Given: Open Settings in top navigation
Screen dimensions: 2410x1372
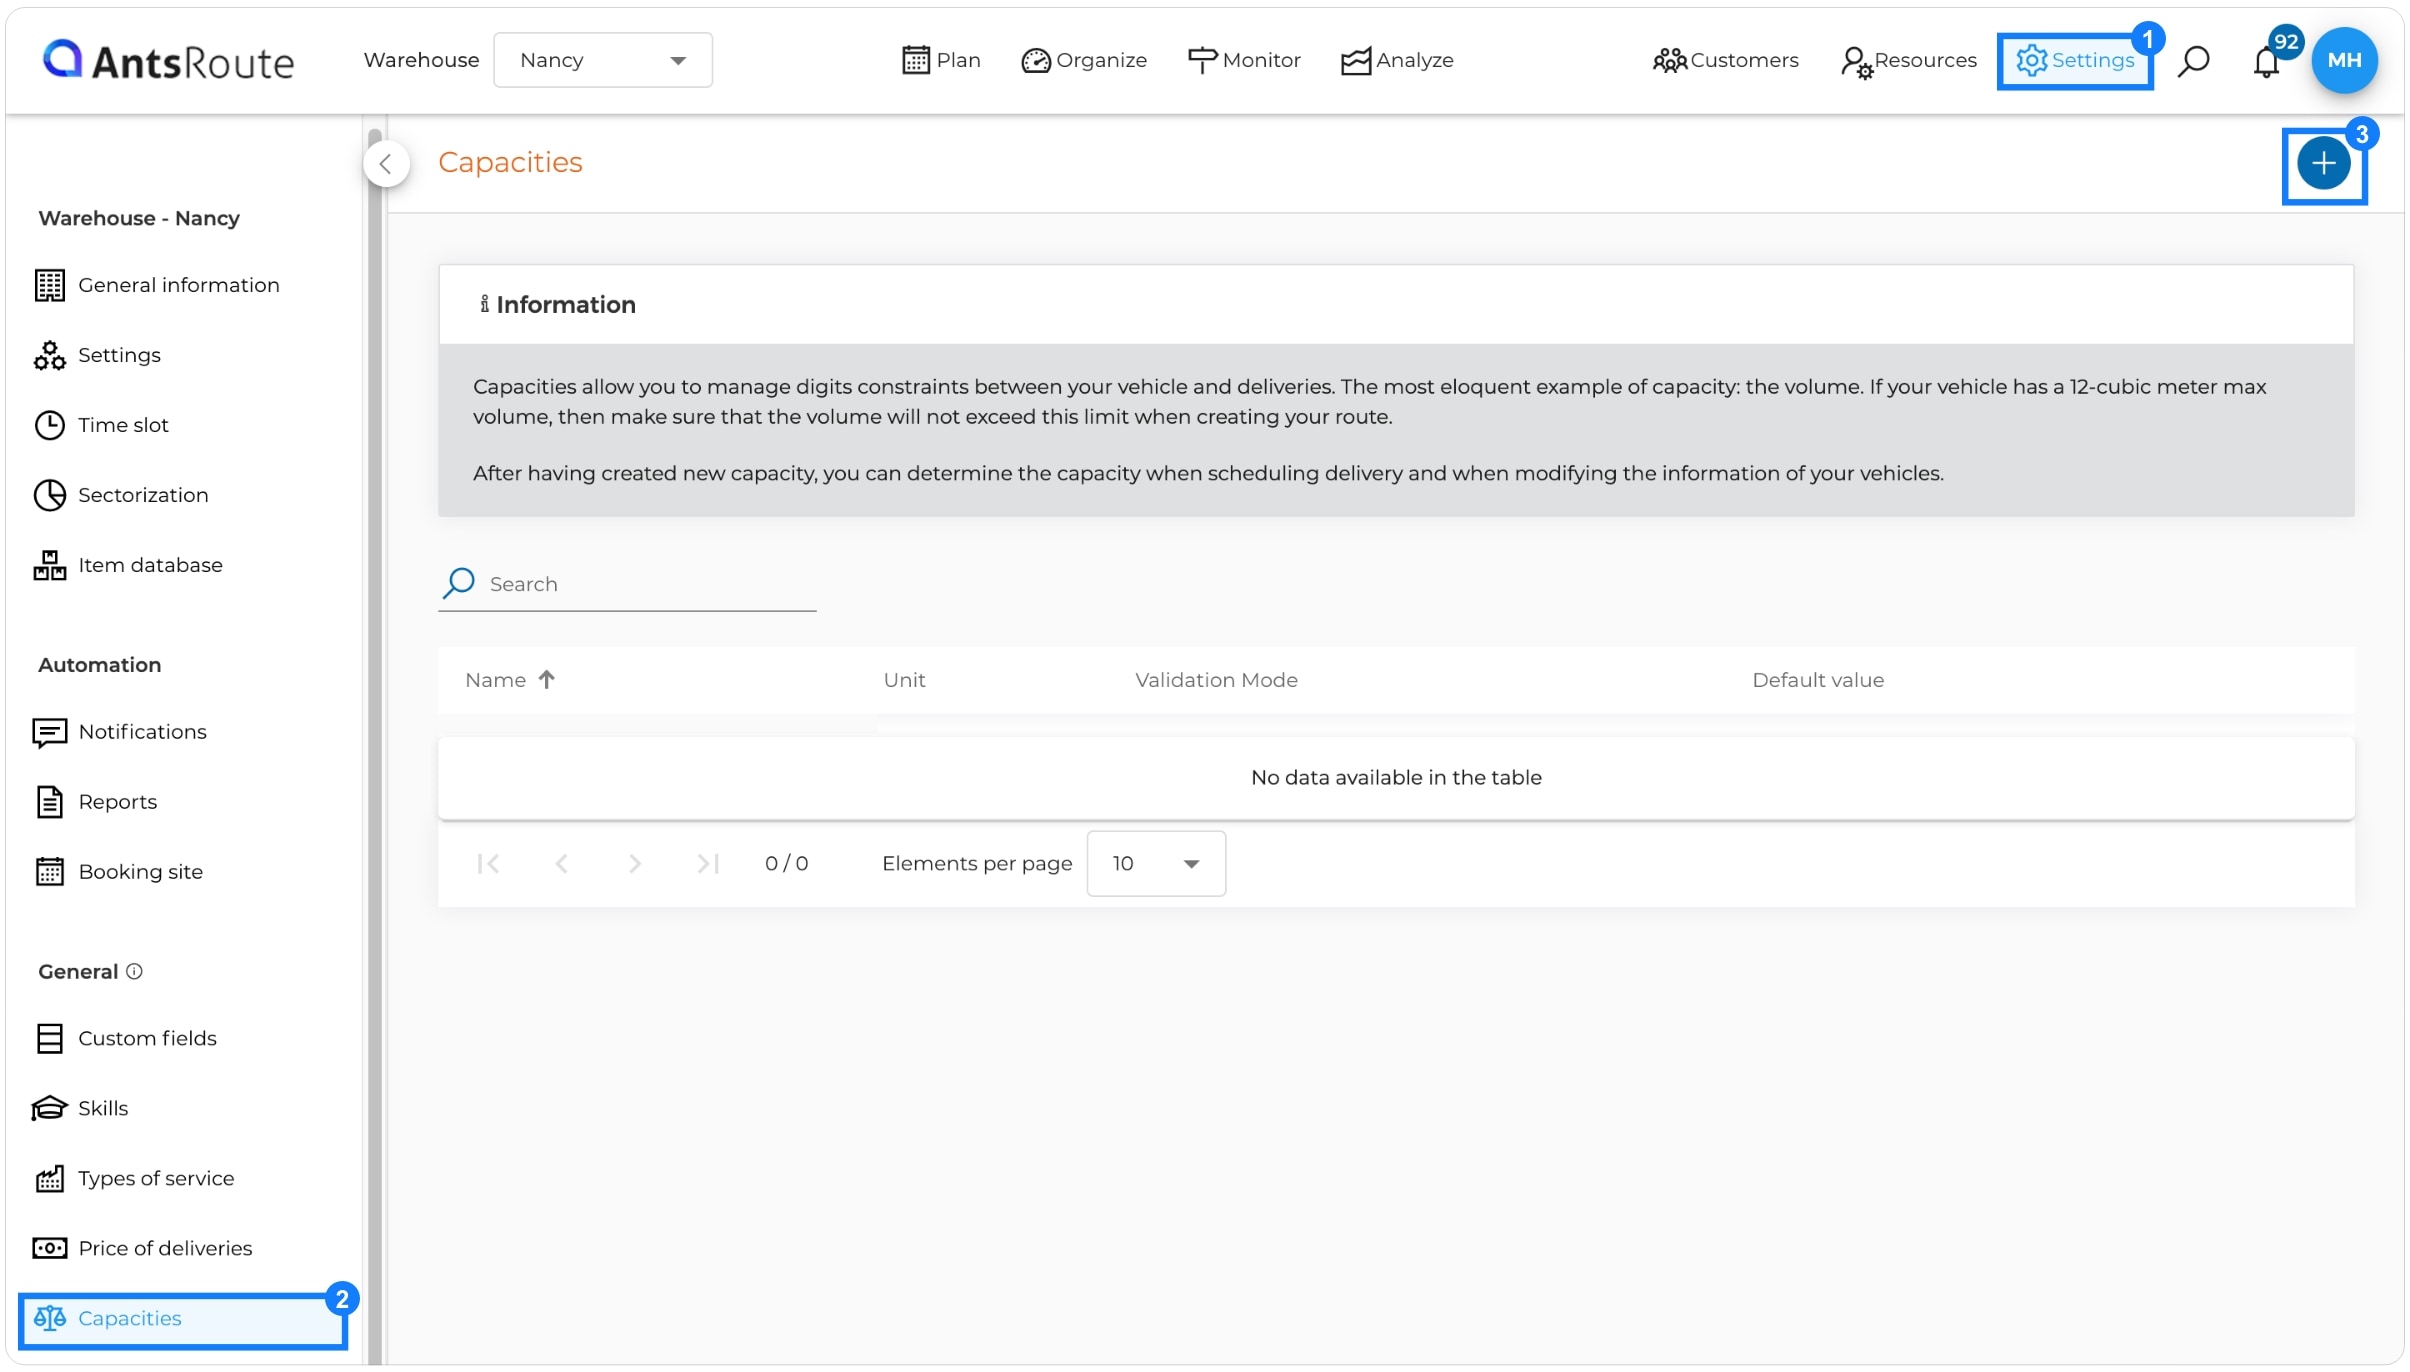Looking at the screenshot, I should [x=2075, y=60].
